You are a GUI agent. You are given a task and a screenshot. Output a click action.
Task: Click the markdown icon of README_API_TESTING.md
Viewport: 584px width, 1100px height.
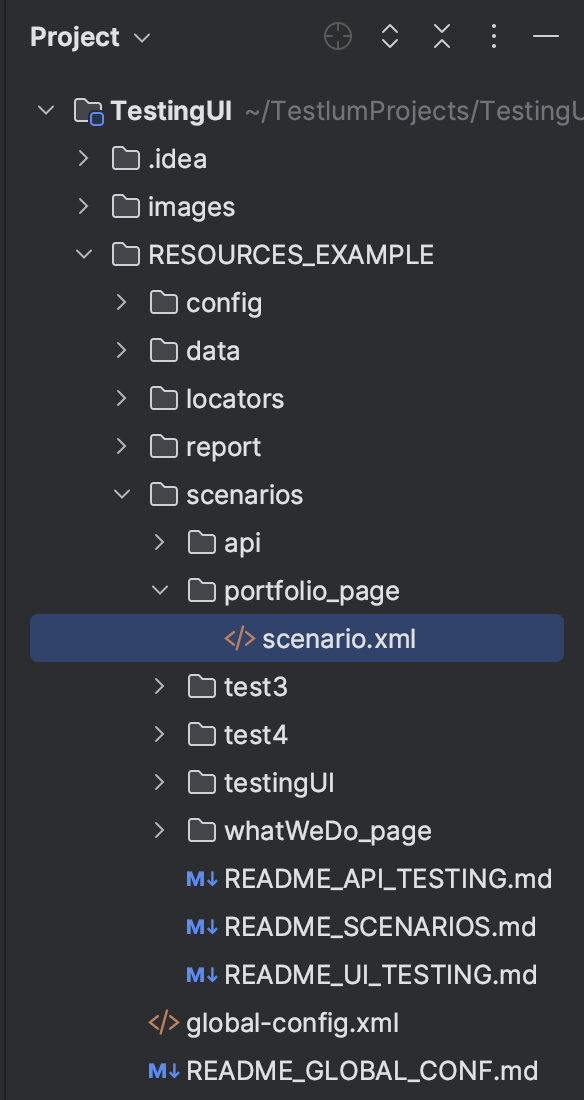(x=202, y=879)
